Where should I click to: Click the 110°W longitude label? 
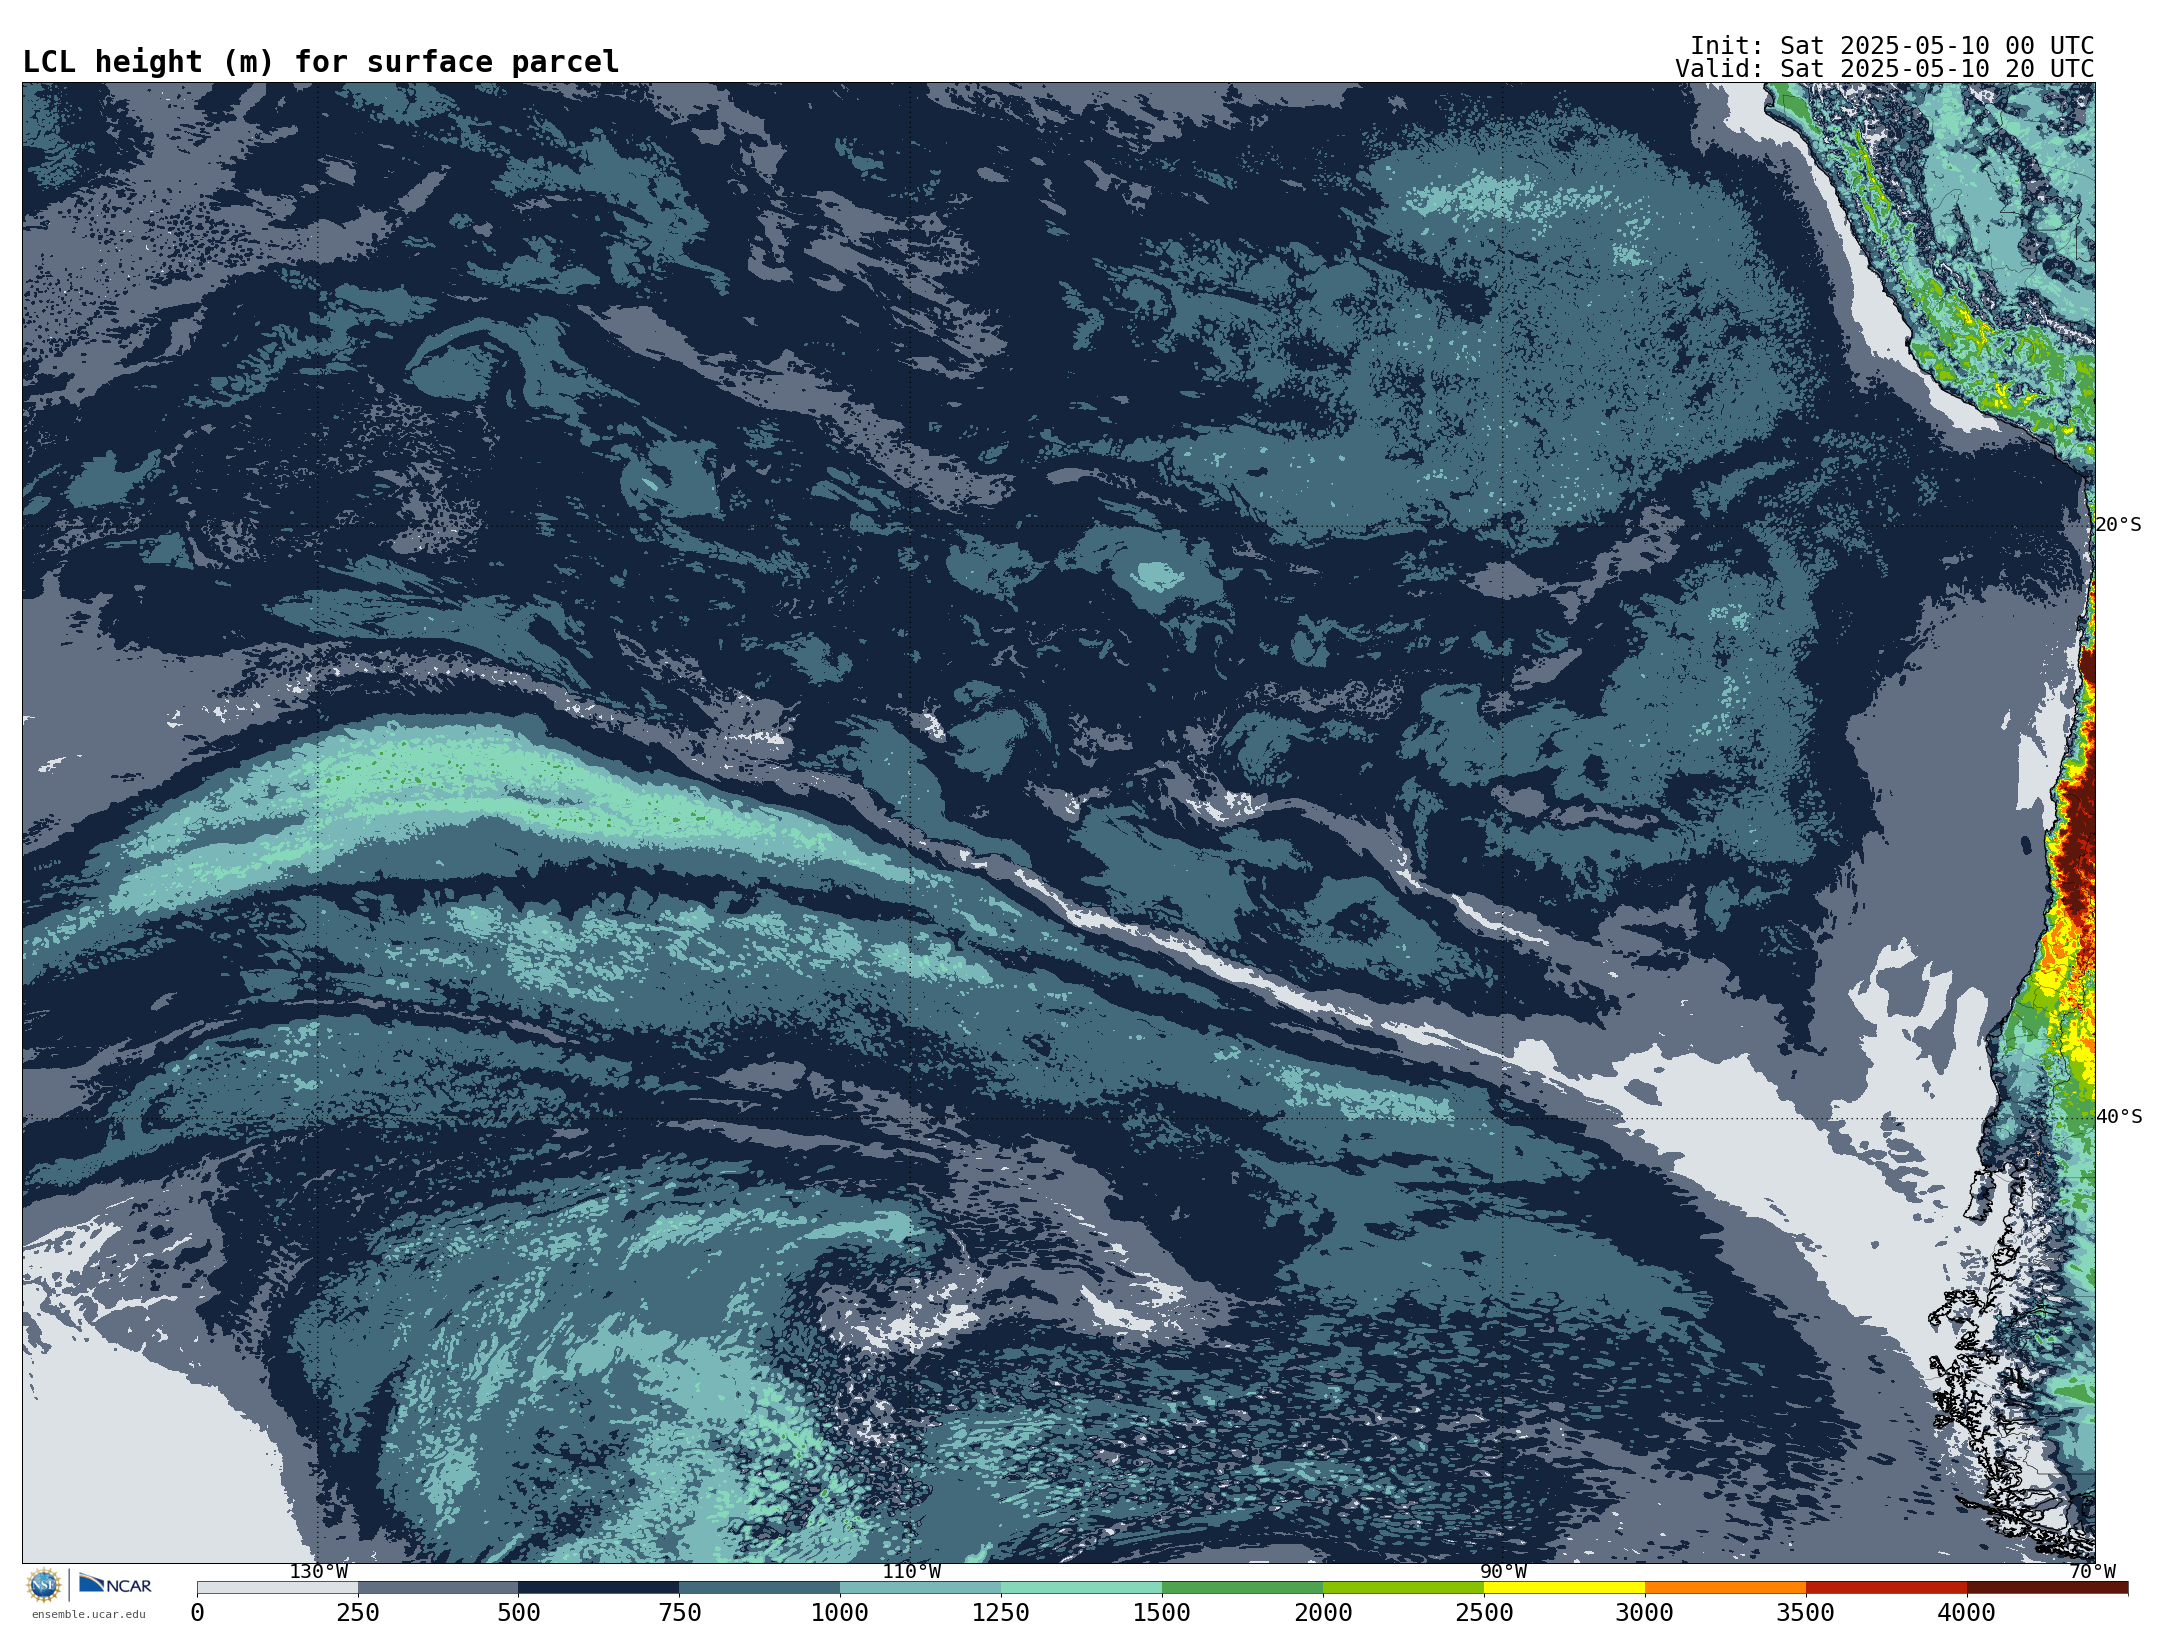911,1571
